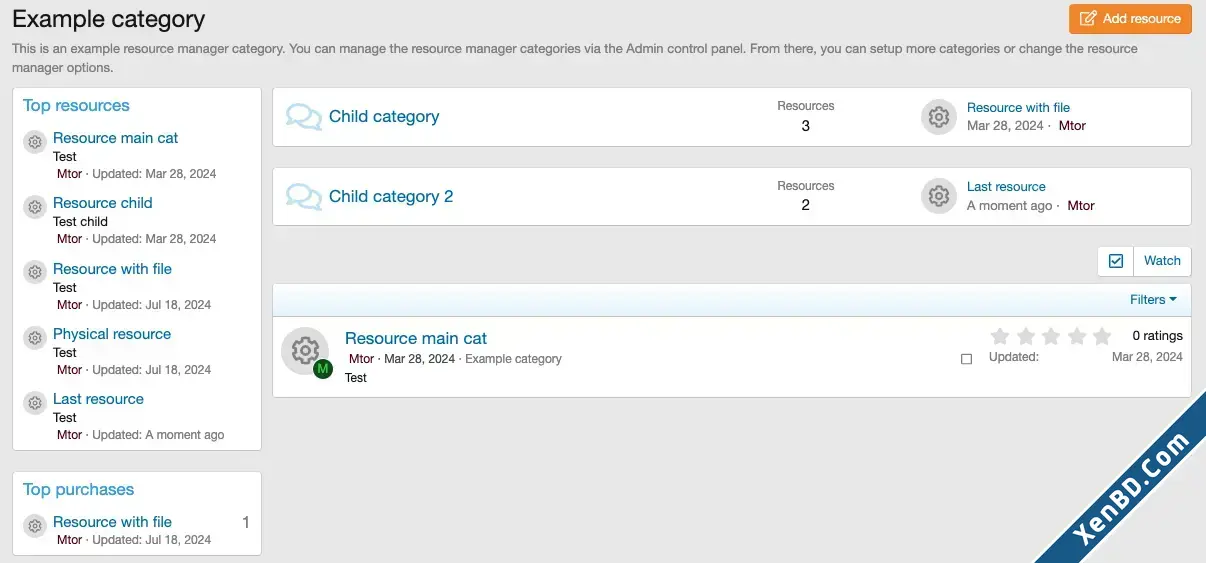This screenshot has width=1206, height=563.
Task: Open the Resource main cat title link
Action: coord(416,339)
